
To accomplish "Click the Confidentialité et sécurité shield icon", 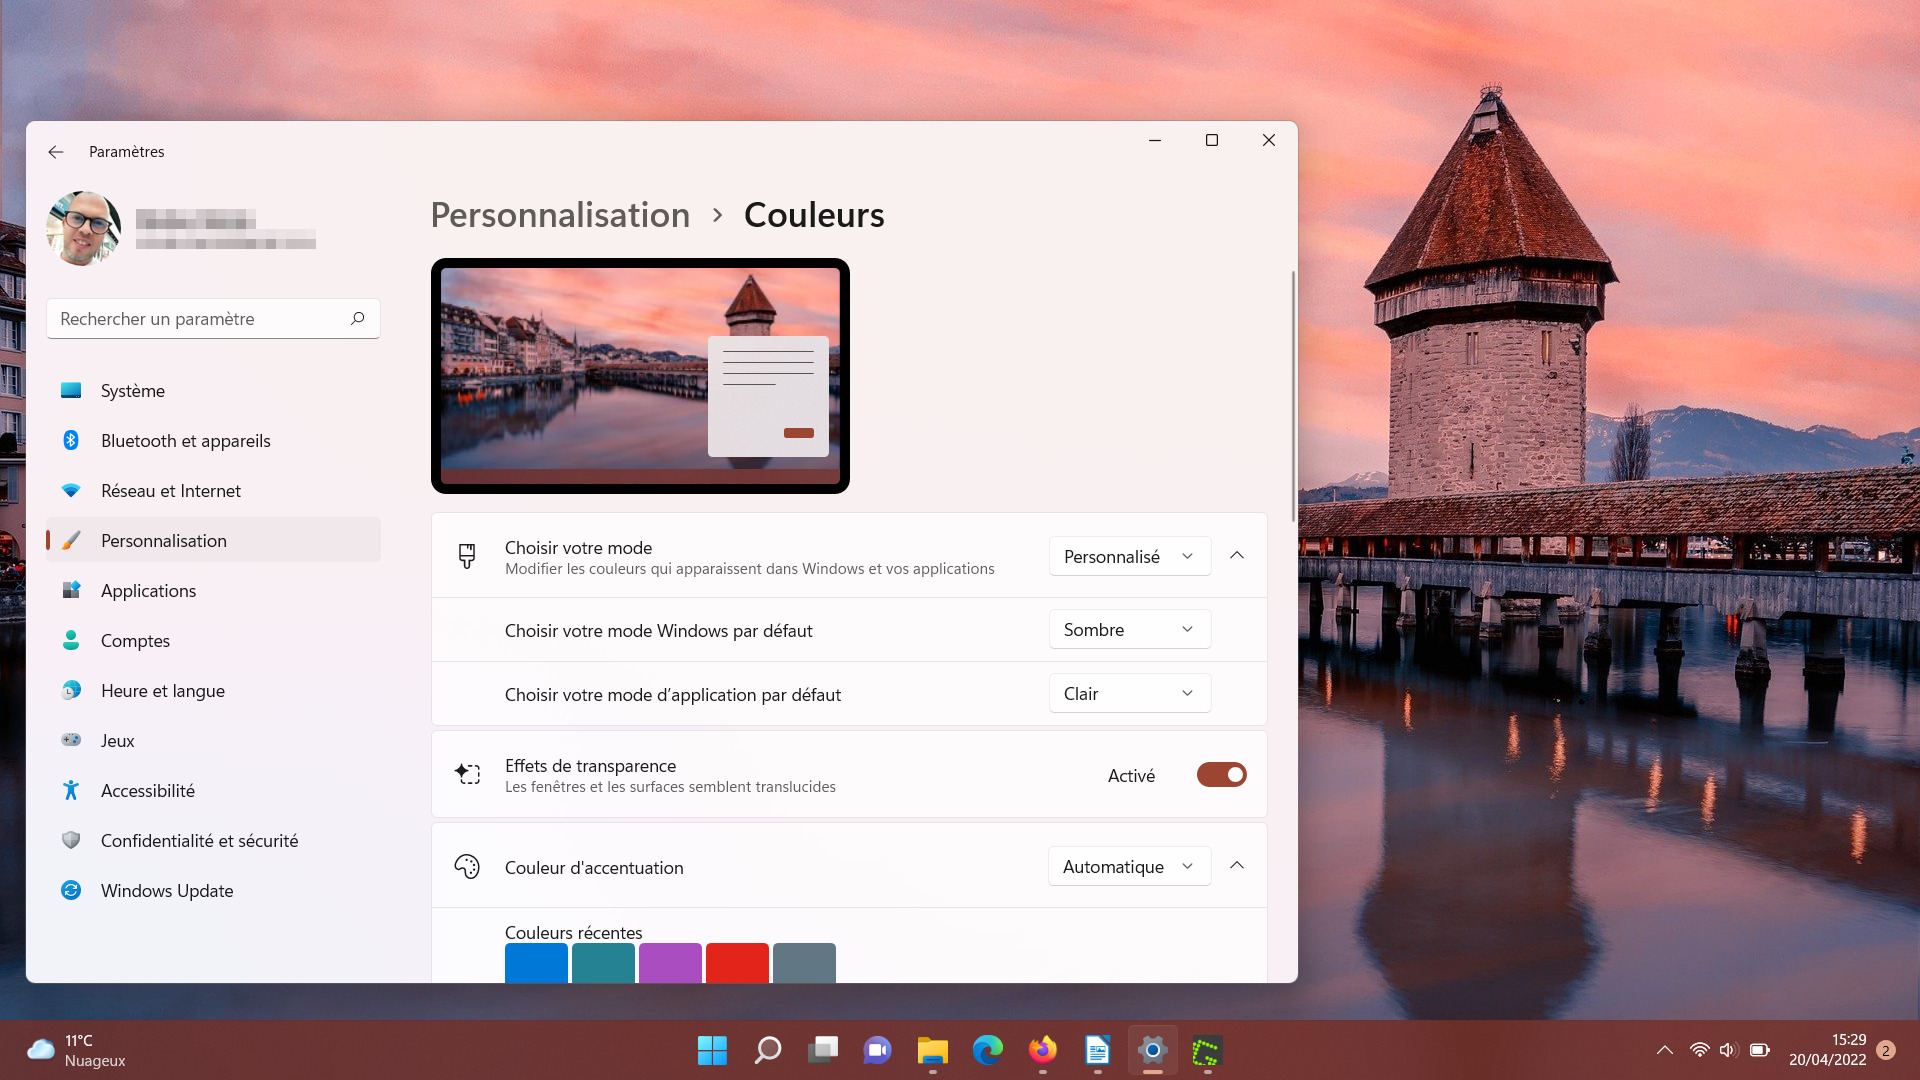I will (71, 840).
